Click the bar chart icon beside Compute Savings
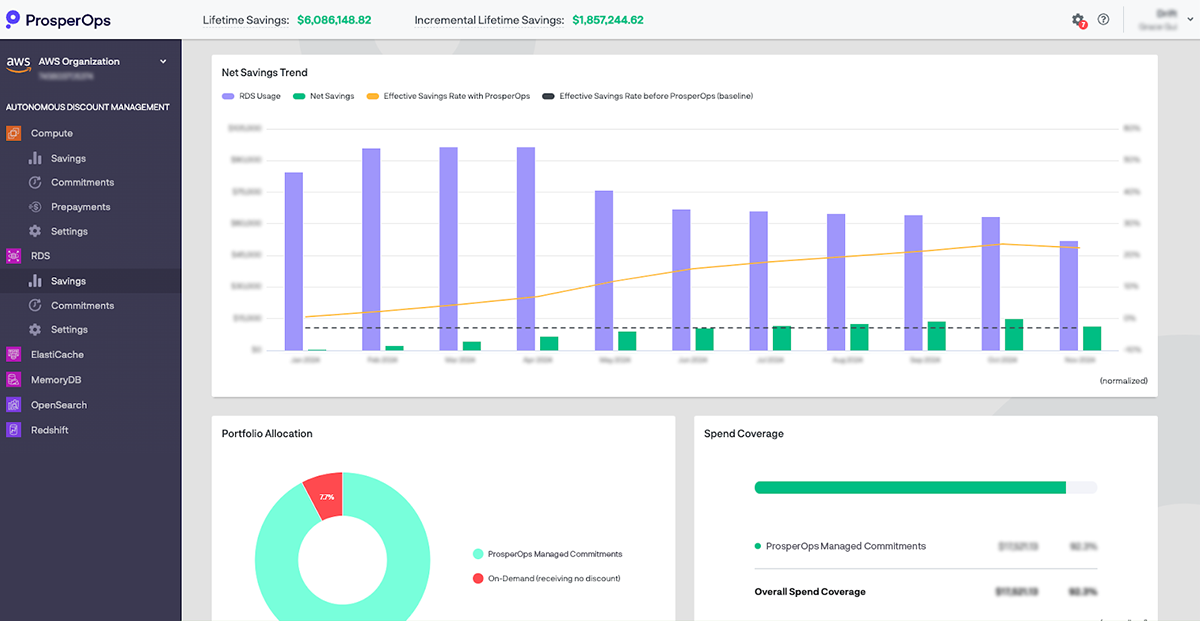The height and width of the screenshot is (621, 1200). [35, 158]
